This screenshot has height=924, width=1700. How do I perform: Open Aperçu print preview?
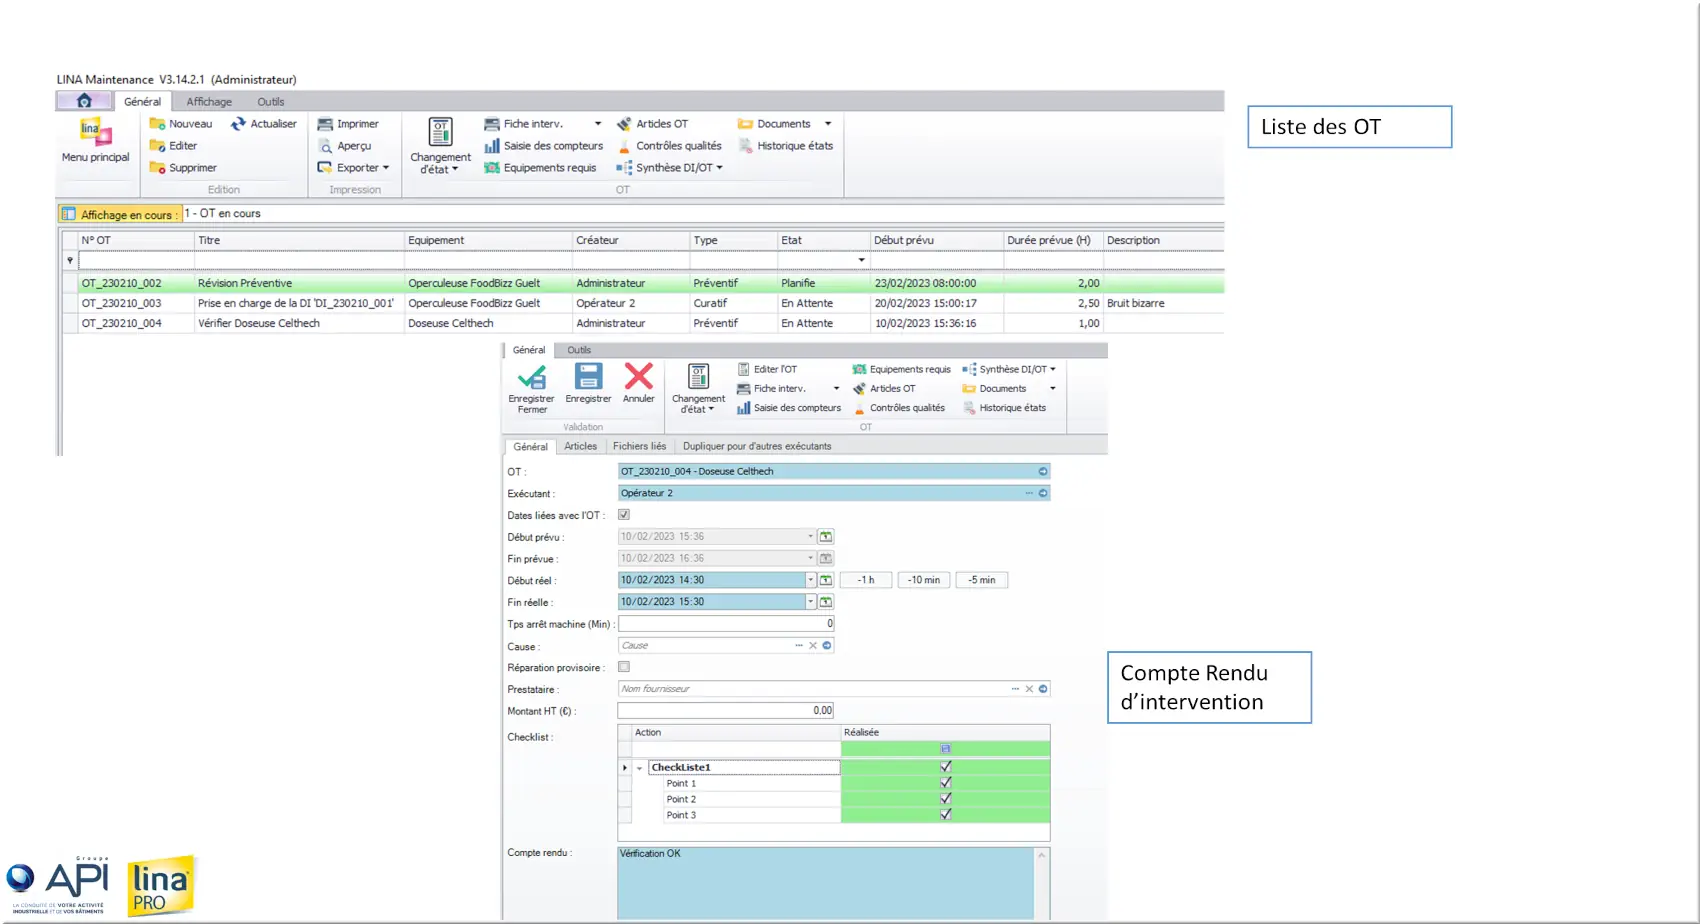pyautogui.click(x=345, y=146)
